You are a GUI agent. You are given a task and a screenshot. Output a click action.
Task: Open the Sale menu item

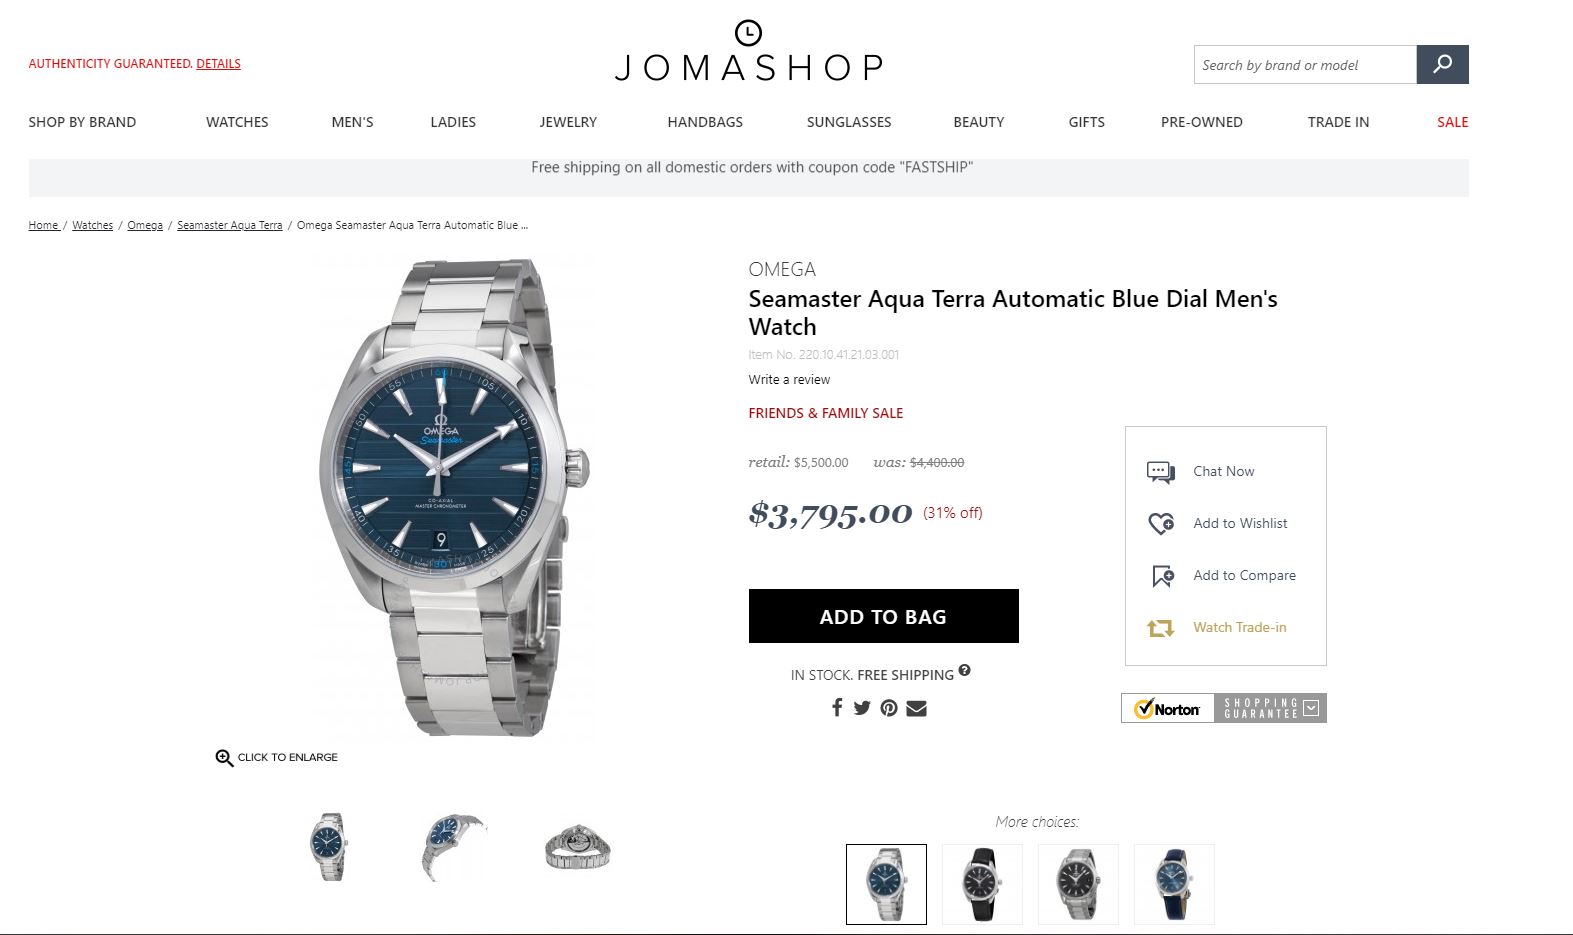(x=1452, y=122)
